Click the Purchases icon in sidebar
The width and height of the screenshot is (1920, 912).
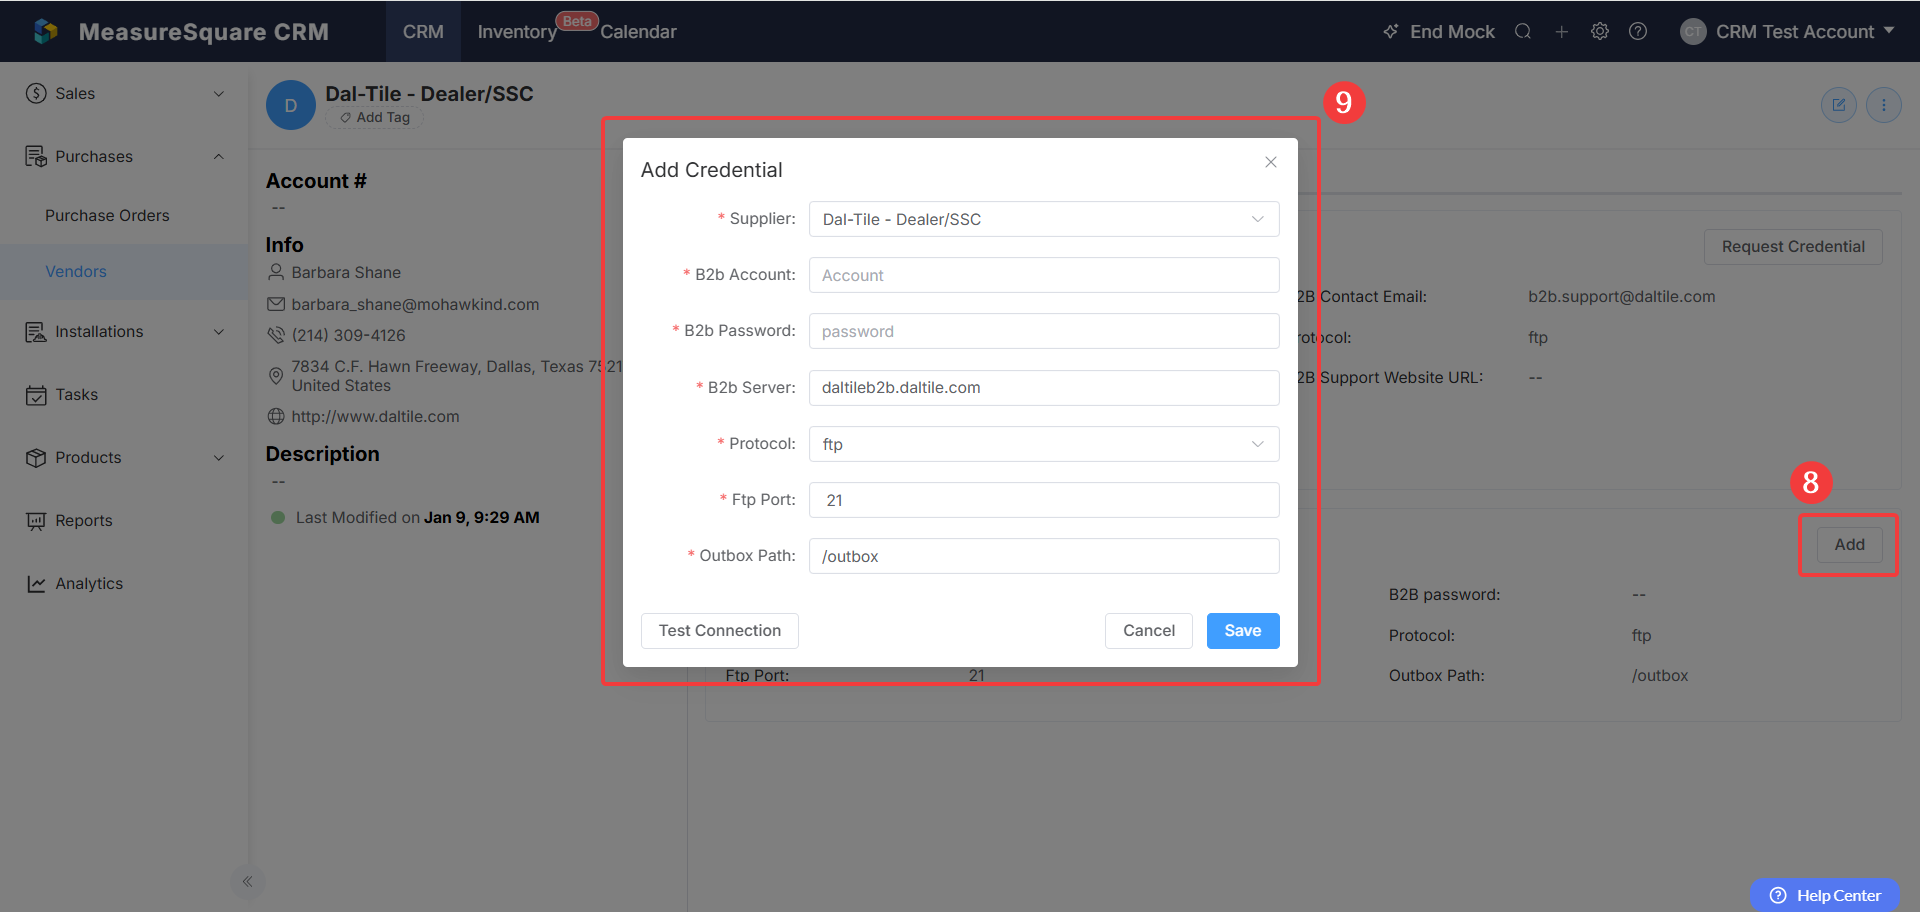click(x=36, y=156)
